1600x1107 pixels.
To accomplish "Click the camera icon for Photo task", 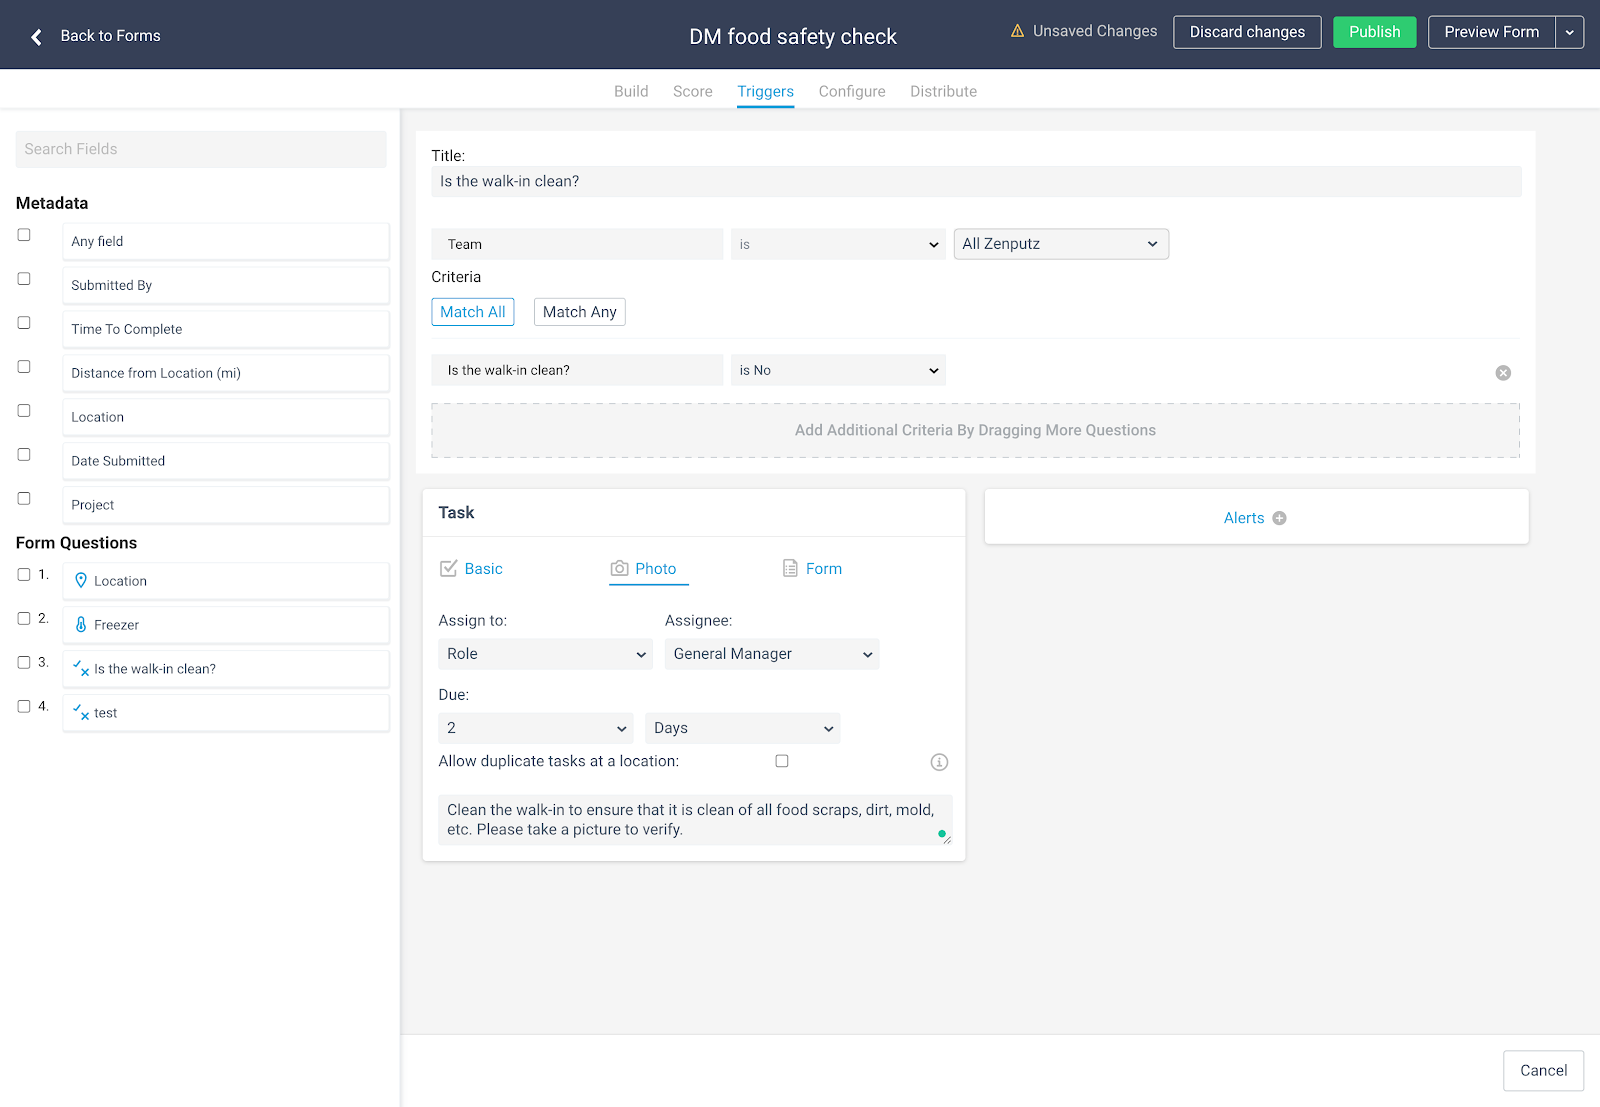I will pos(620,568).
